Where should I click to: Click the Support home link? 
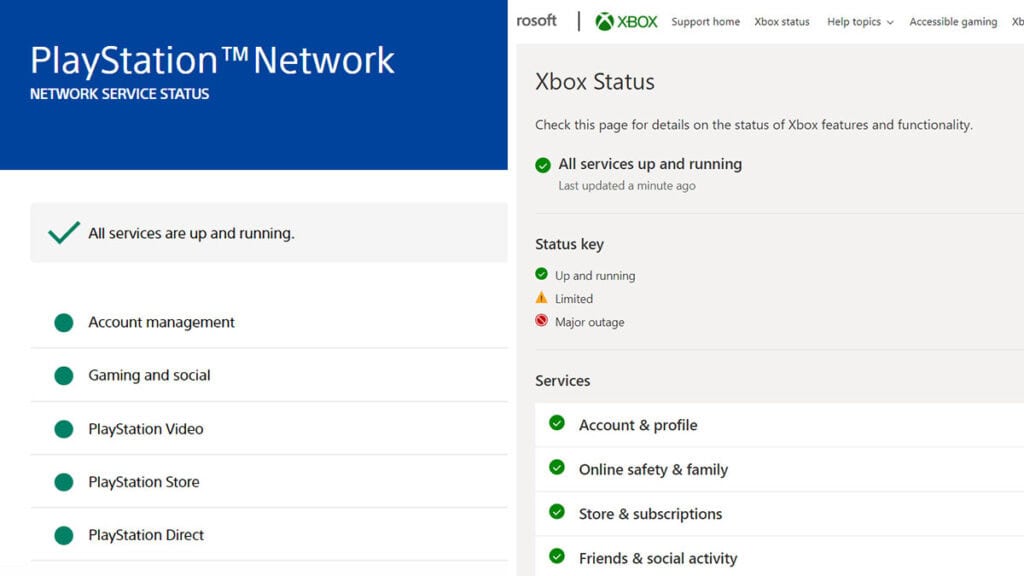click(706, 21)
